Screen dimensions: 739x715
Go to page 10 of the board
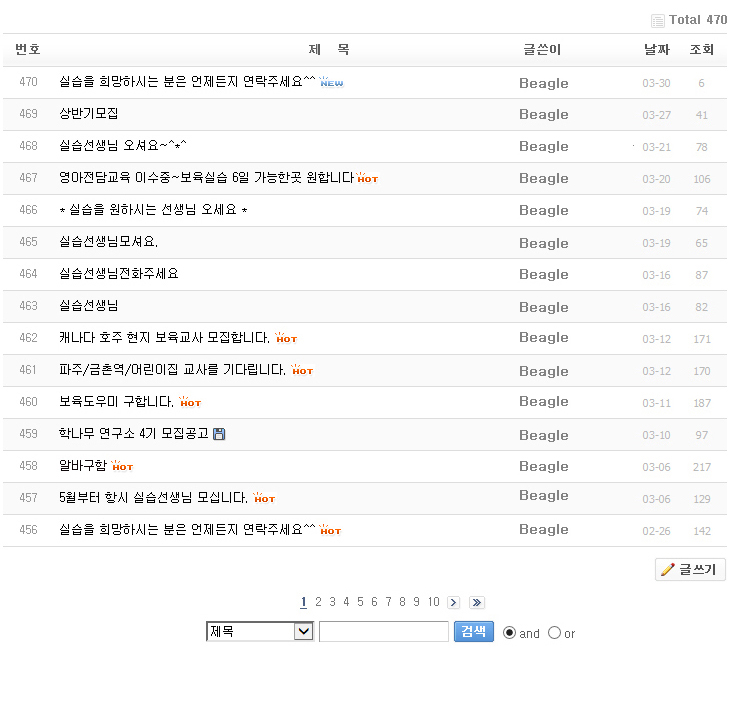(434, 602)
